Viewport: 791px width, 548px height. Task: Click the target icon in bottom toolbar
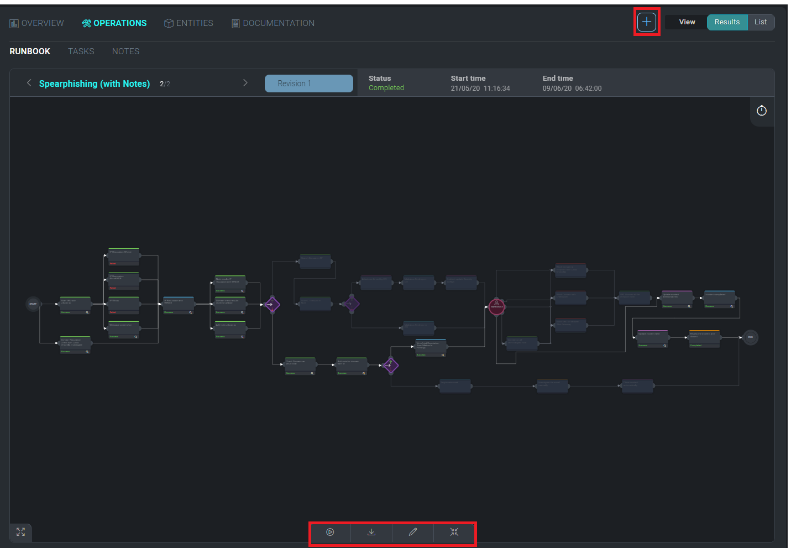(x=330, y=532)
